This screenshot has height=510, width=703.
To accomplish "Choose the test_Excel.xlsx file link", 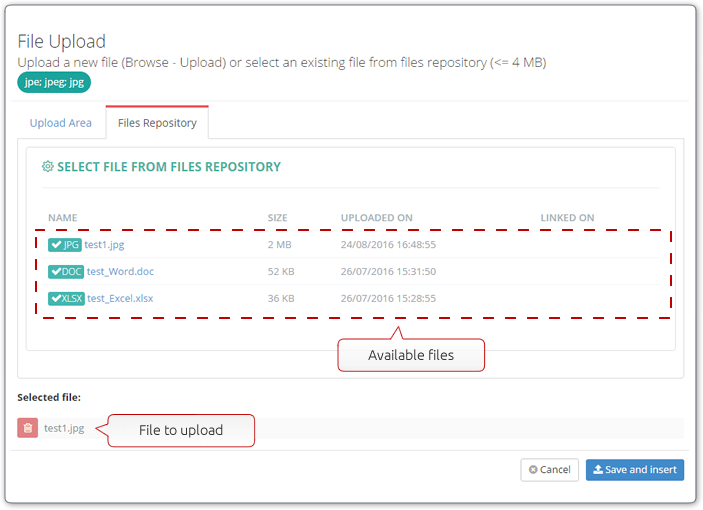I will (x=120, y=298).
